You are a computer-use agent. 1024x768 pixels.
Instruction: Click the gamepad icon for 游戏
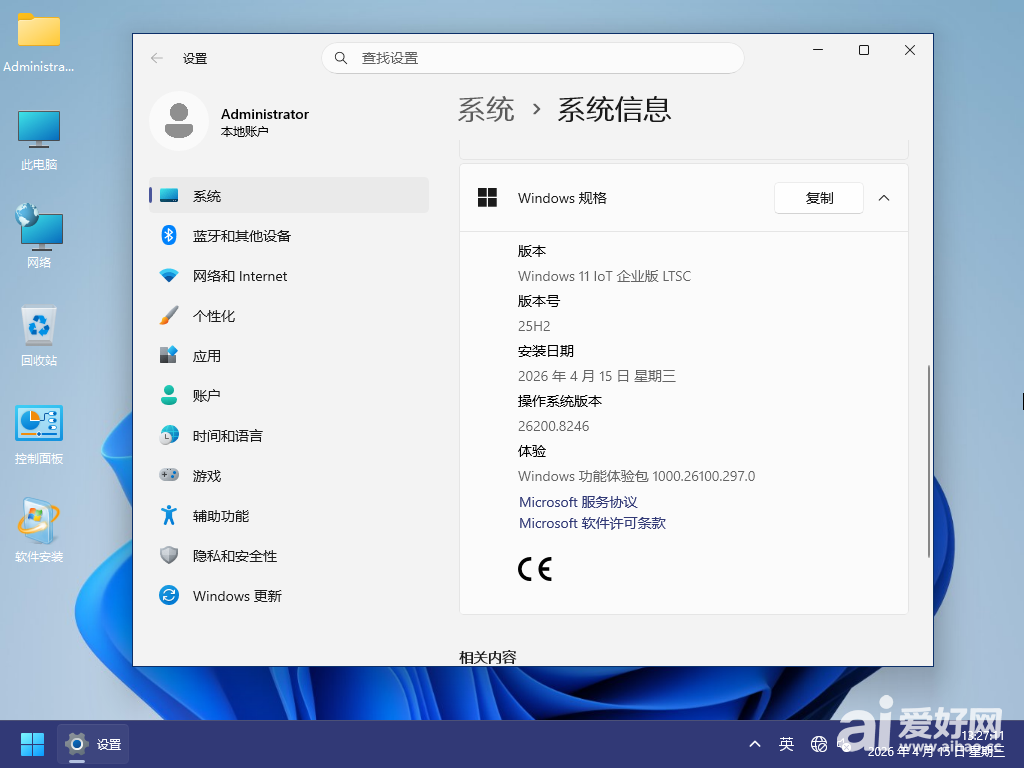(169, 475)
